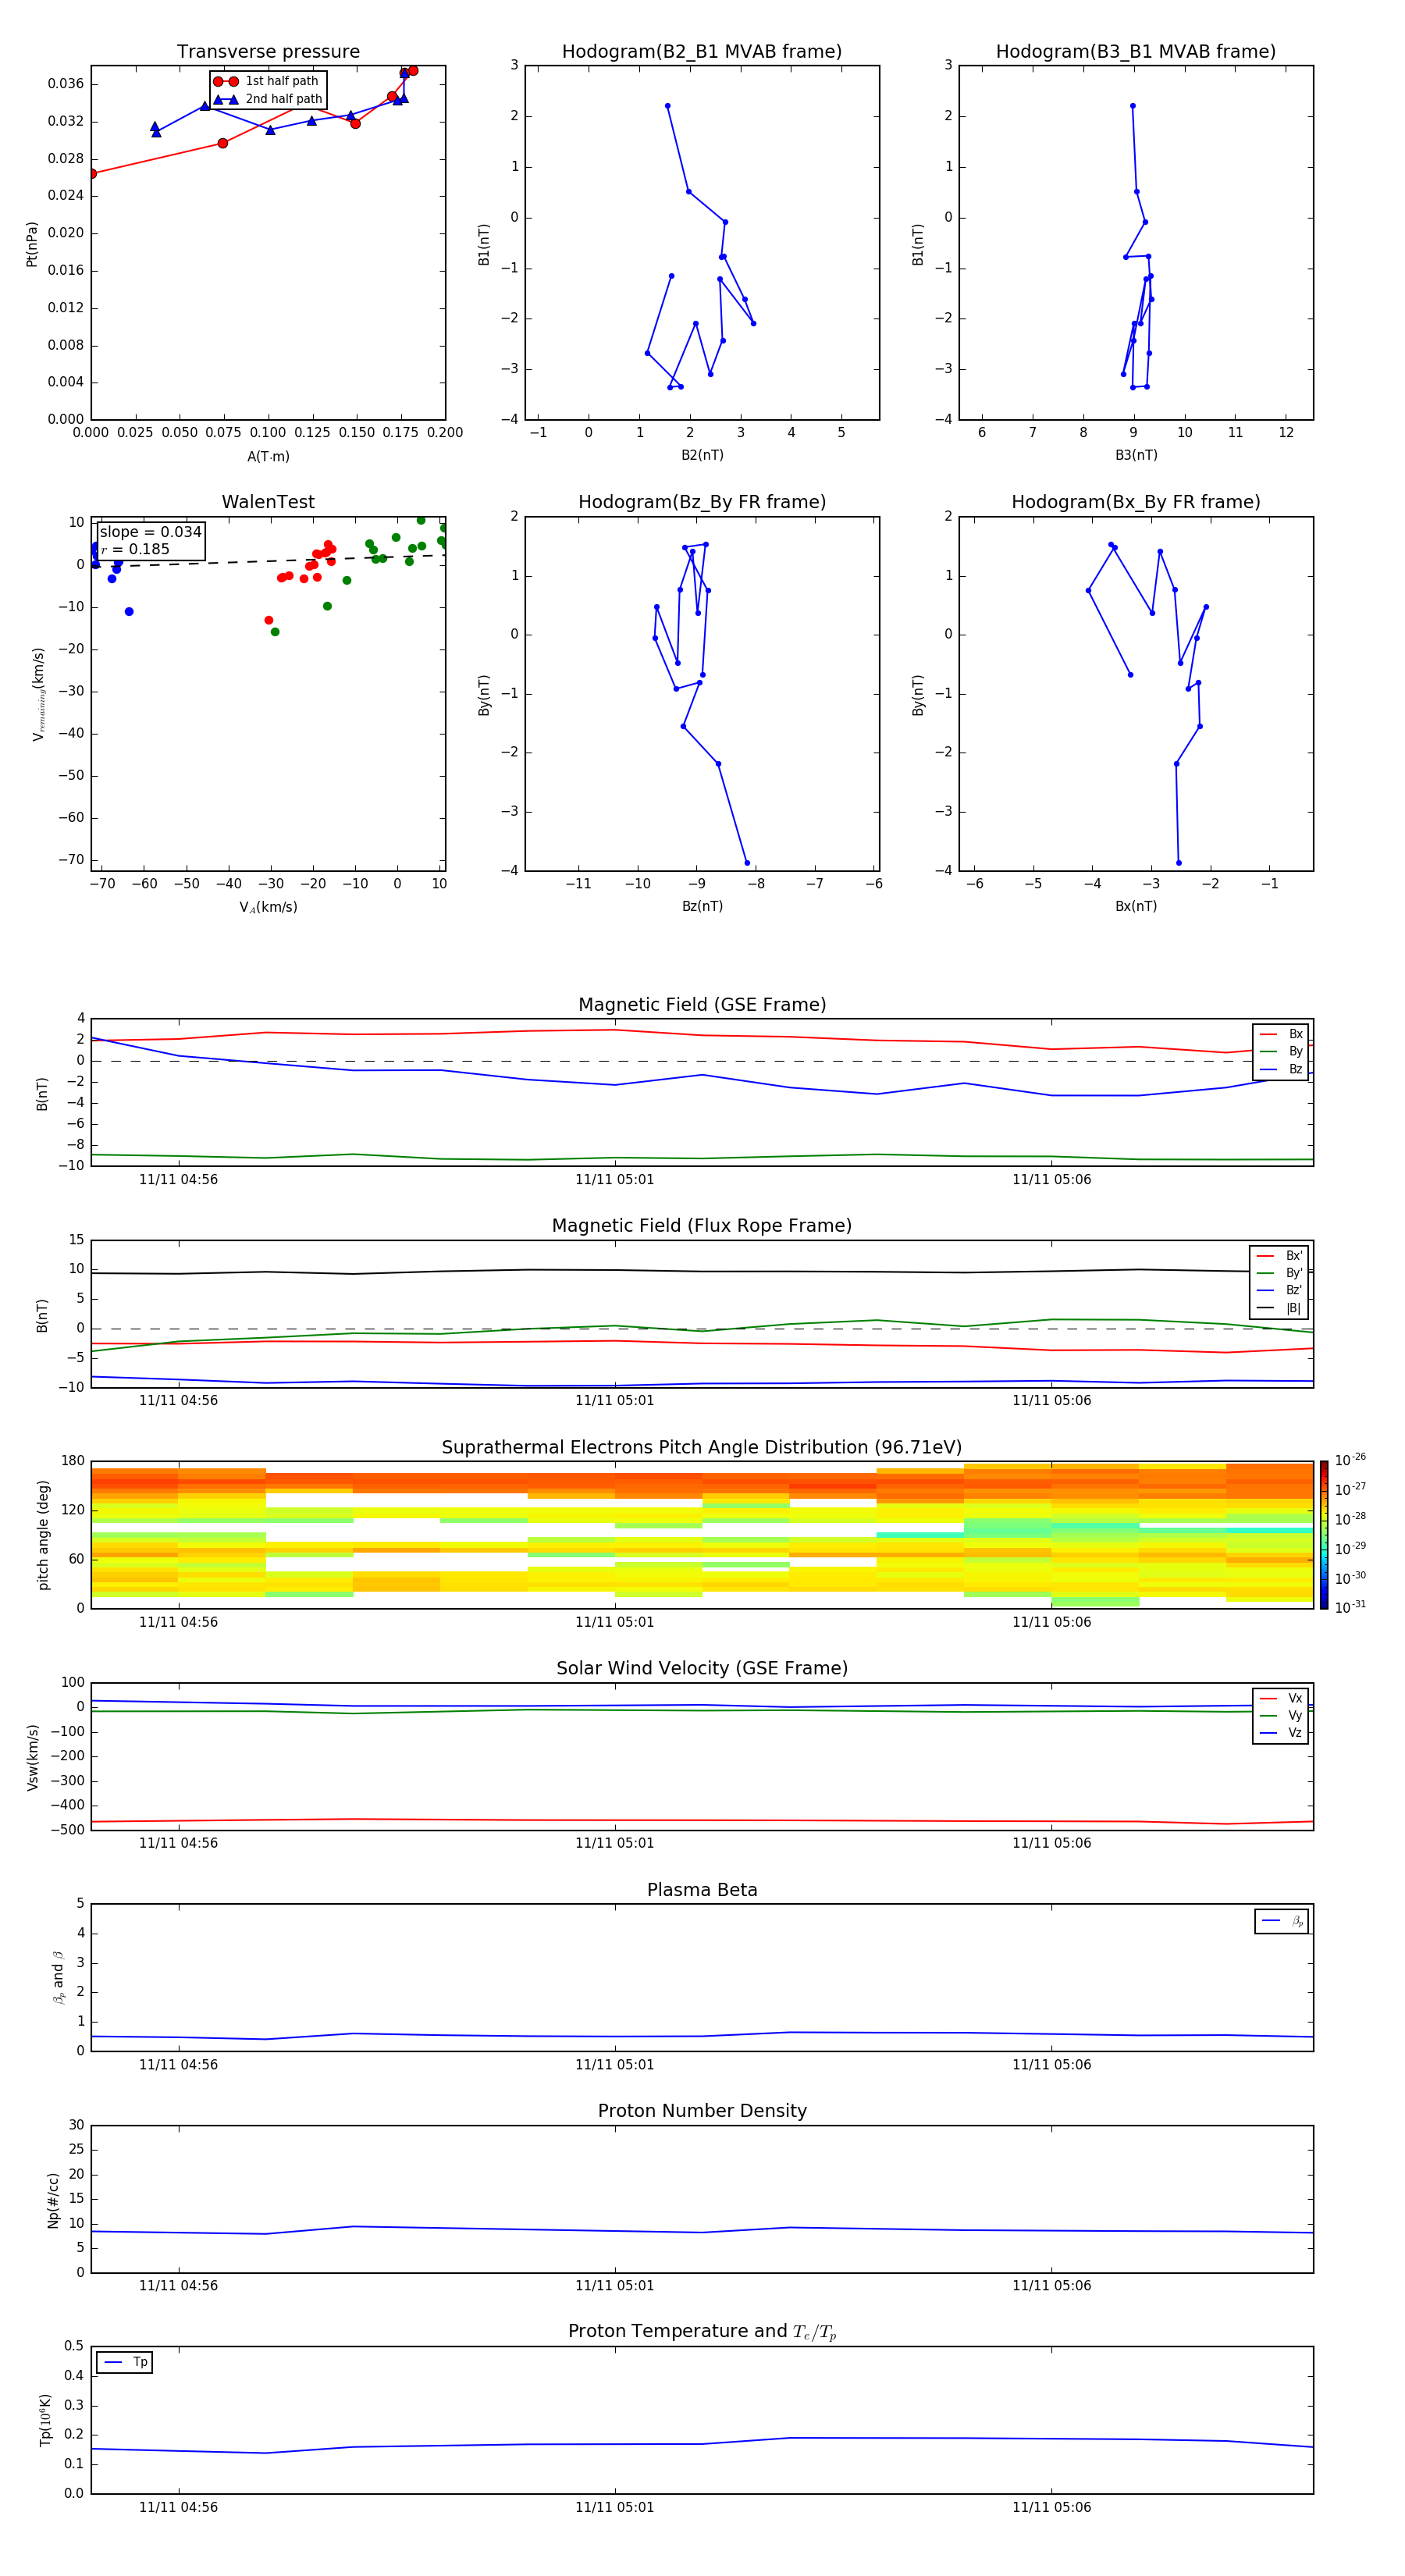1405x2576 pixels.
Task: Click the 'Vz' legend entry in velocity plot
Action: click(x=1281, y=1733)
